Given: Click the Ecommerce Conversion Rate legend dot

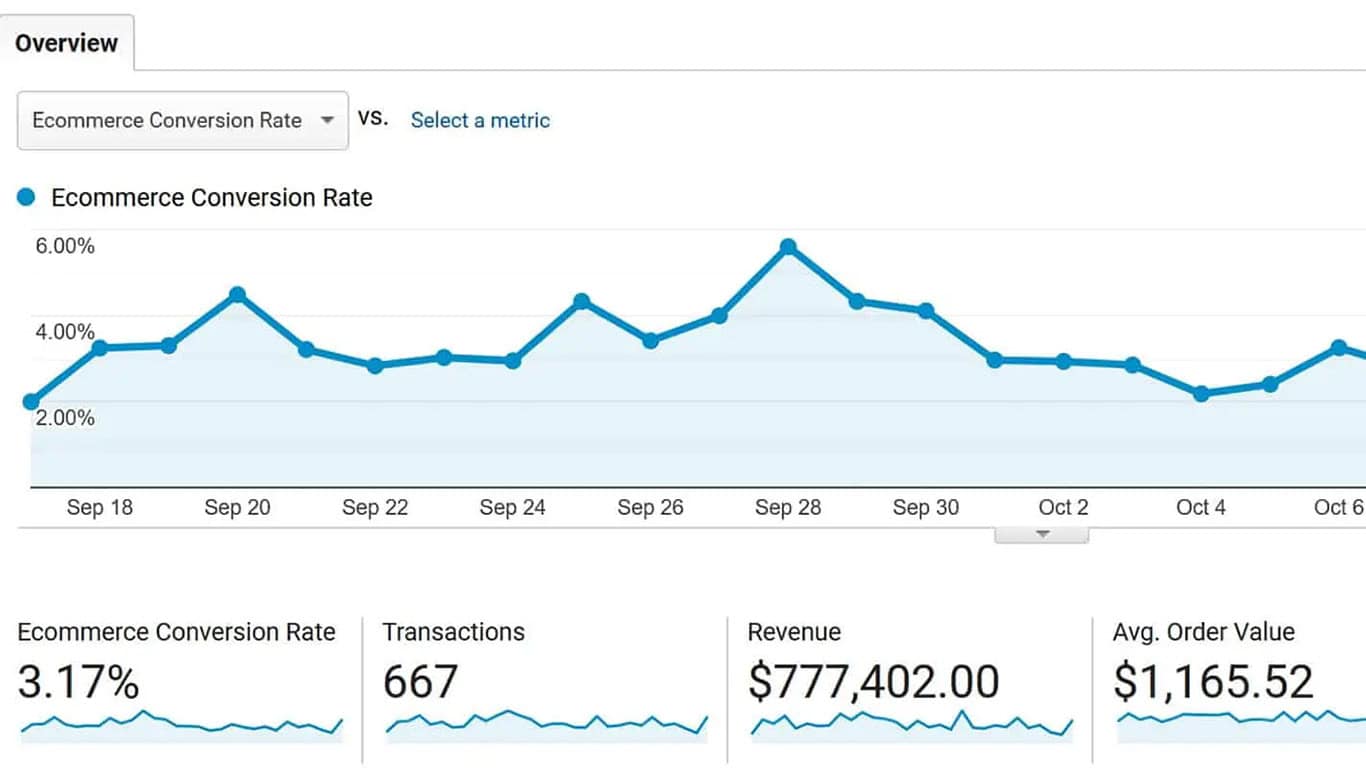Looking at the screenshot, I should pyautogui.click(x=25, y=196).
